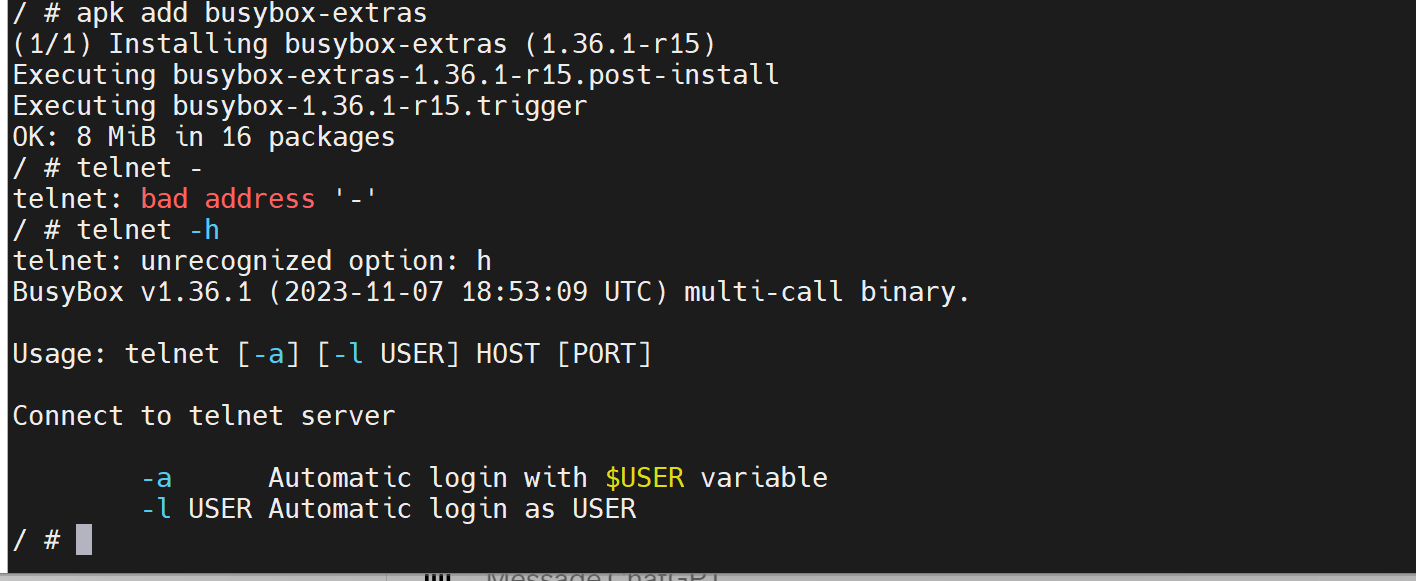This screenshot has width=1416, height=581.
Task: Click the cyan -a option in description list
Action: [156, 478]
